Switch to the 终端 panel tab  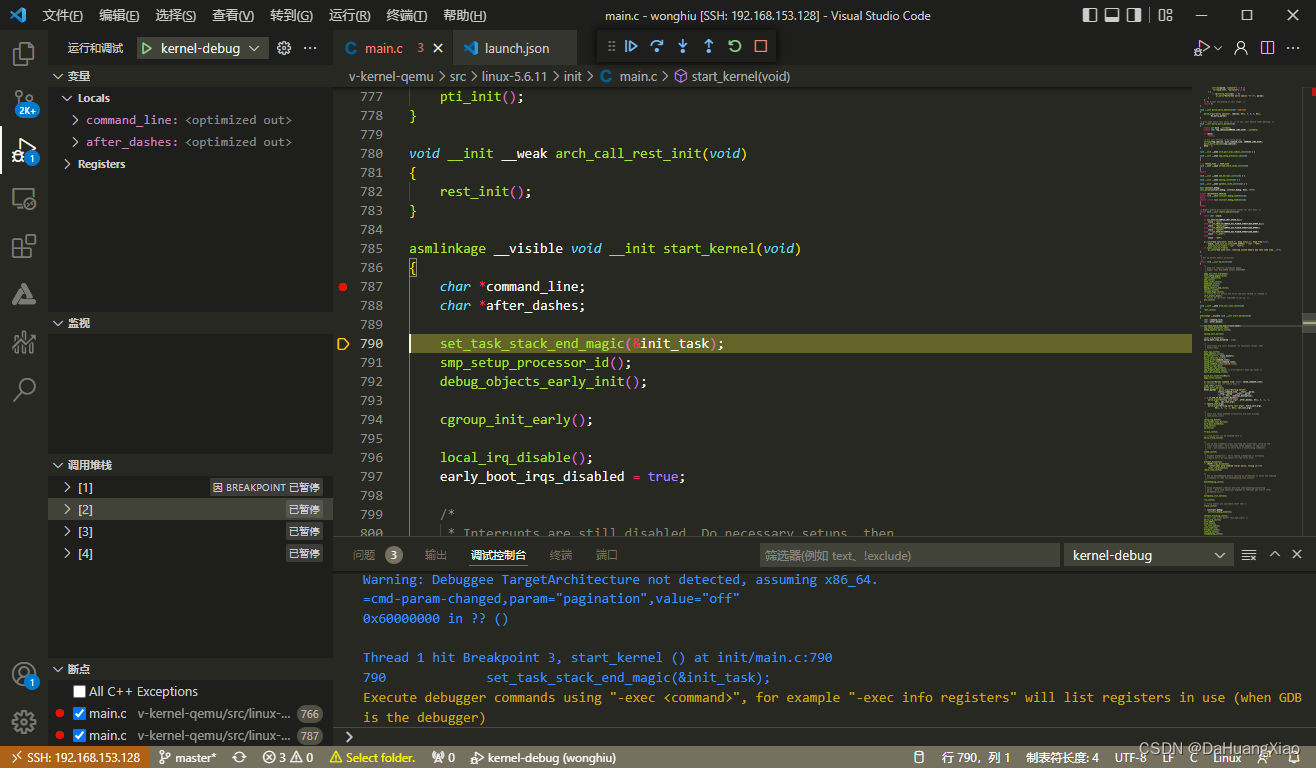pyautogui.click(x=561, y=555)
